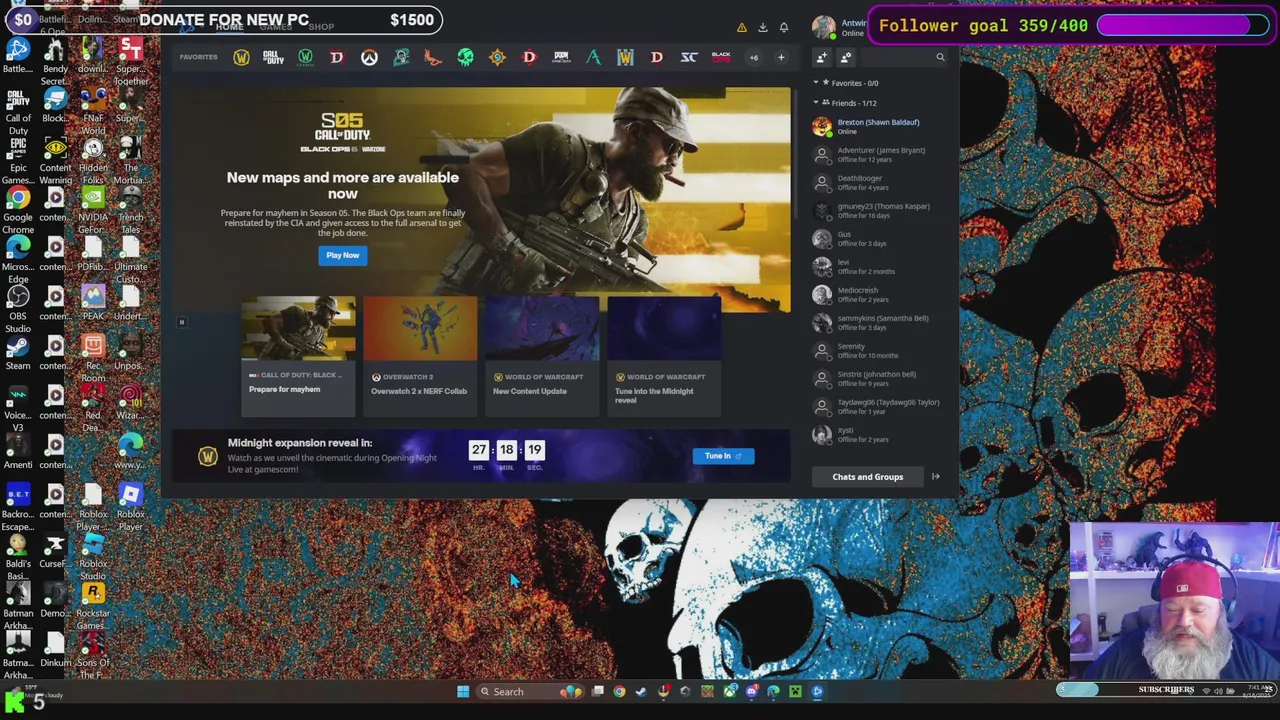Viewport: 1280px width, 720px height.
Task: Open Windows Start menu
Action: coord(463,691)
